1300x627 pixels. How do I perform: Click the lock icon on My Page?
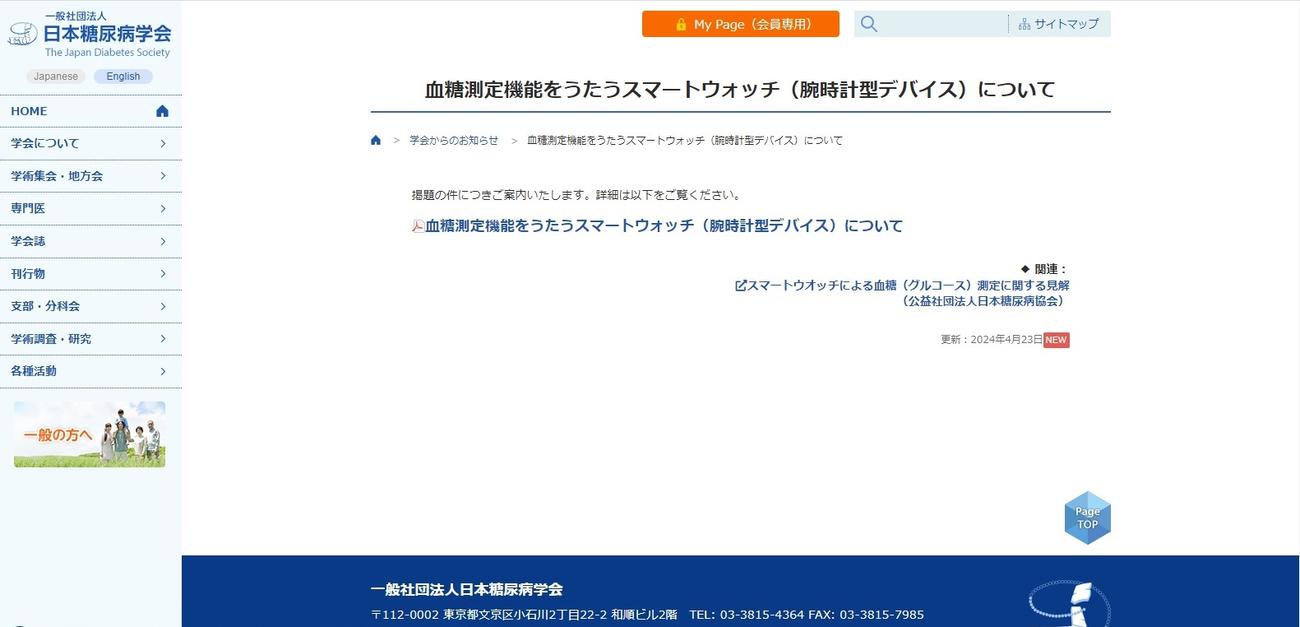(x=681, y=24)
